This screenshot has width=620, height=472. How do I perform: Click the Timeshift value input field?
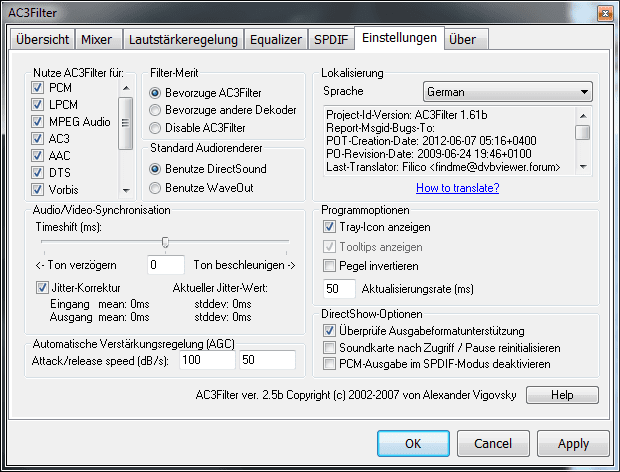(166, 265)
